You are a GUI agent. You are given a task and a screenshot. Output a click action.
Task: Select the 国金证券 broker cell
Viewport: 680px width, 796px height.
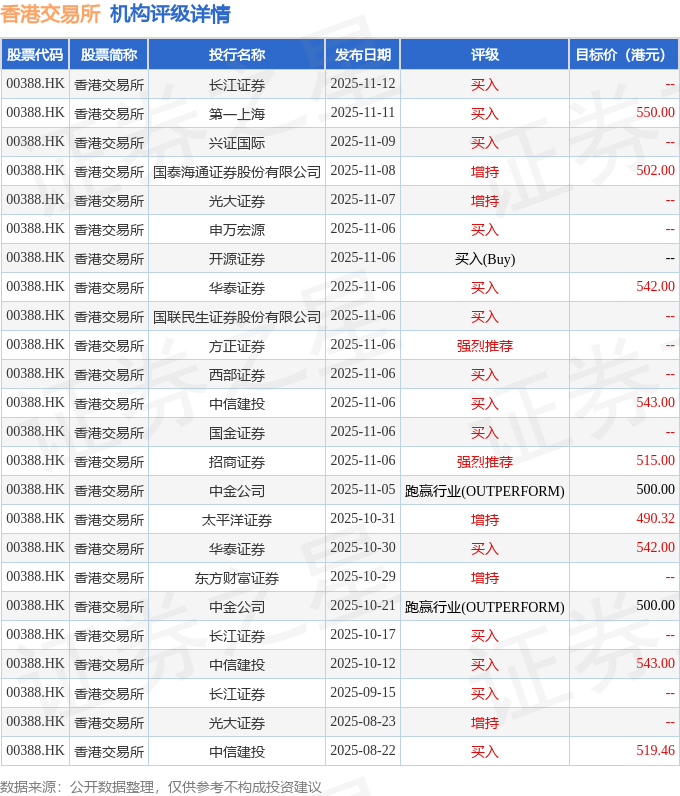pos(237,433)
